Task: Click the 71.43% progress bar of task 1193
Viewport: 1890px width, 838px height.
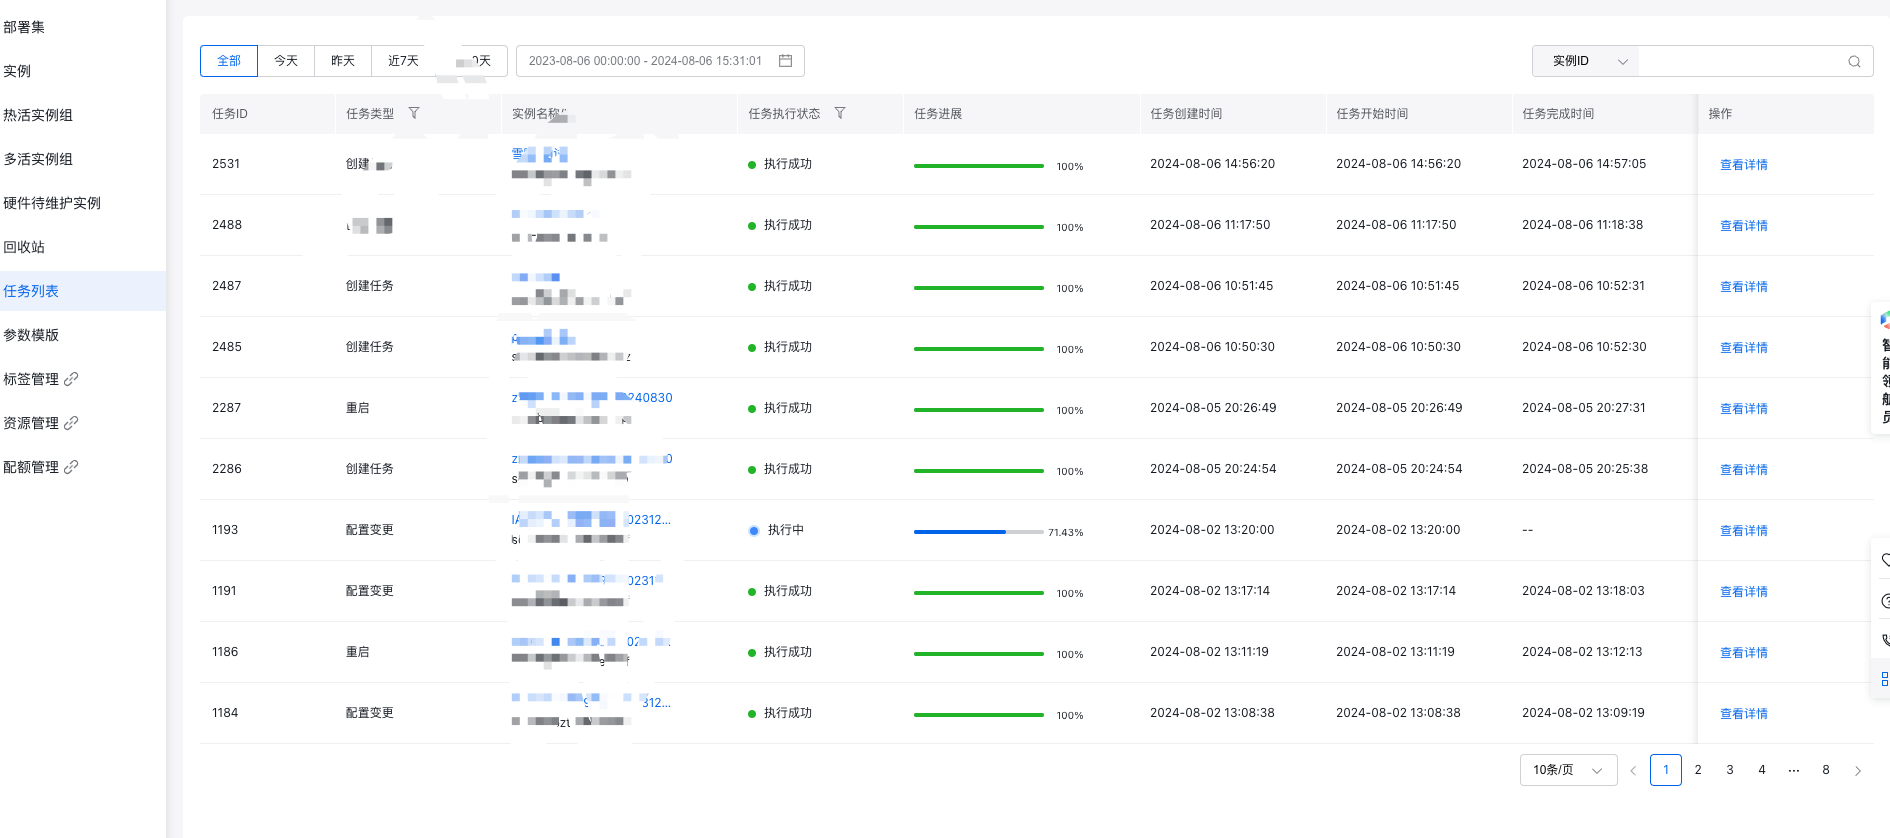Action: coord(978,532)
